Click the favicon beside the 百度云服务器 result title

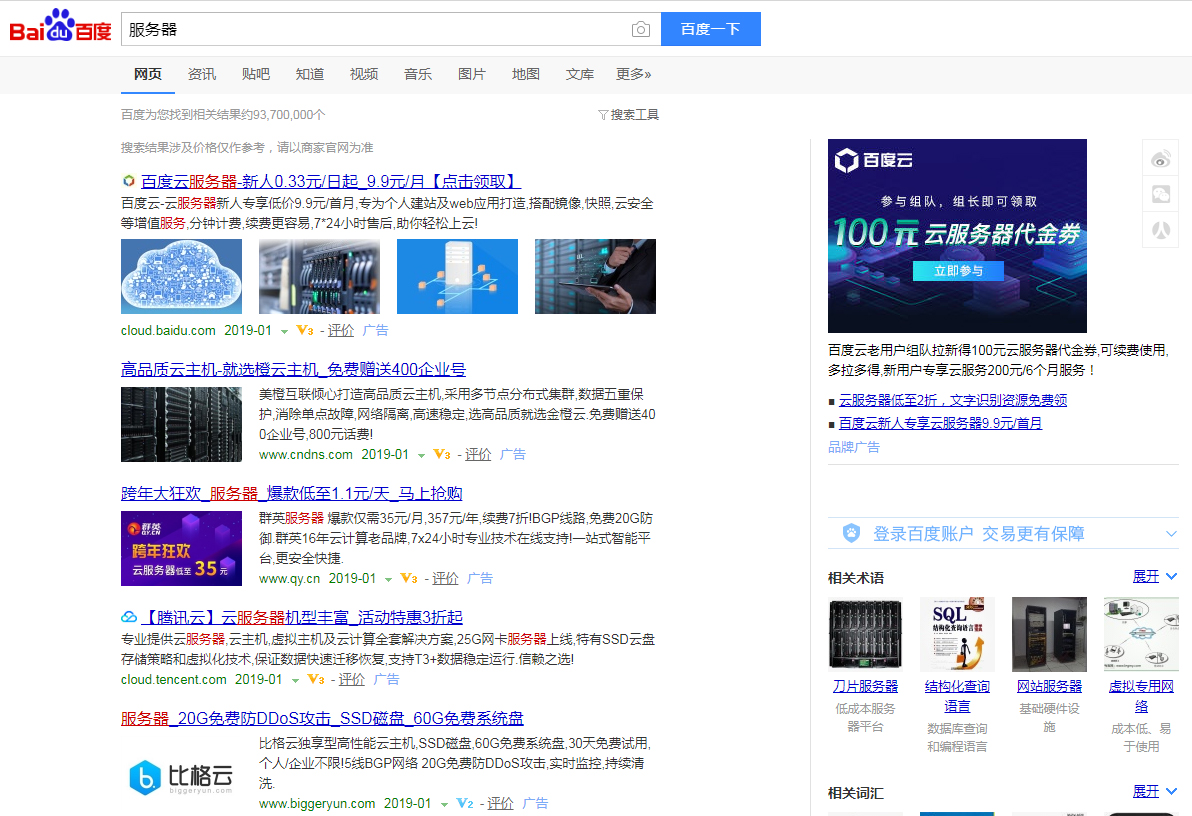128,181
